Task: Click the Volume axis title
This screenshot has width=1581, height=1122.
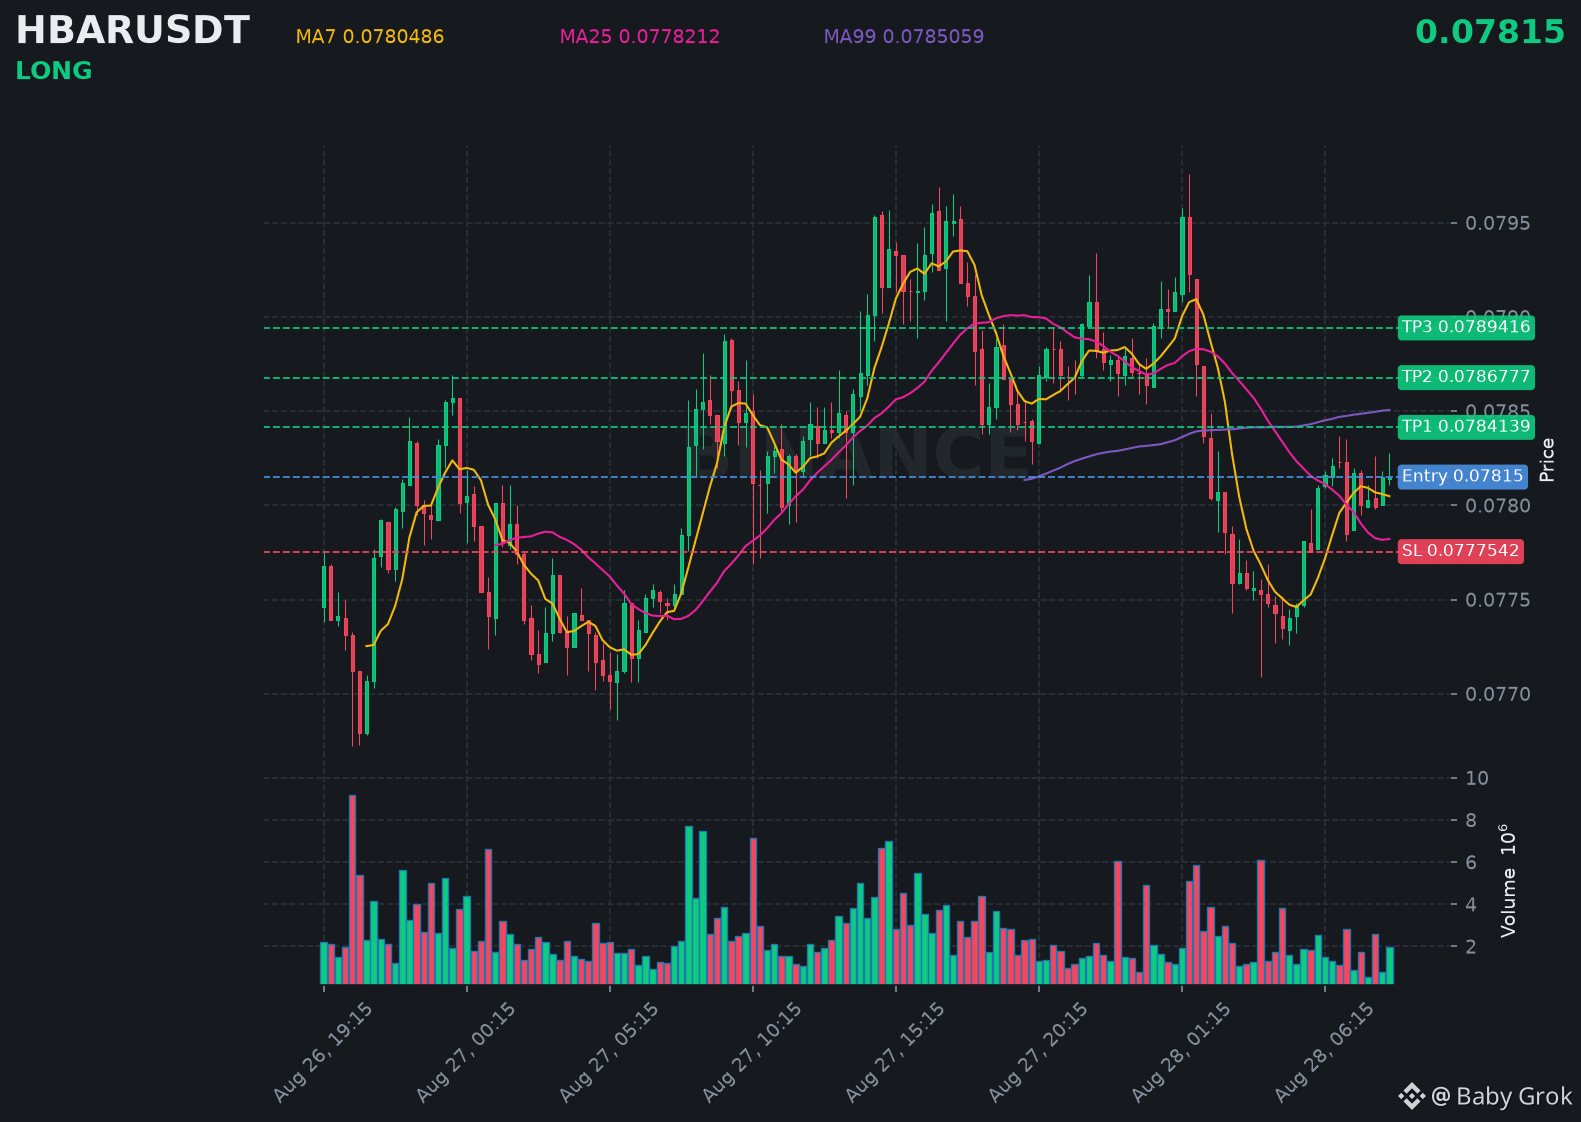Action: [x=1508, y=880]
